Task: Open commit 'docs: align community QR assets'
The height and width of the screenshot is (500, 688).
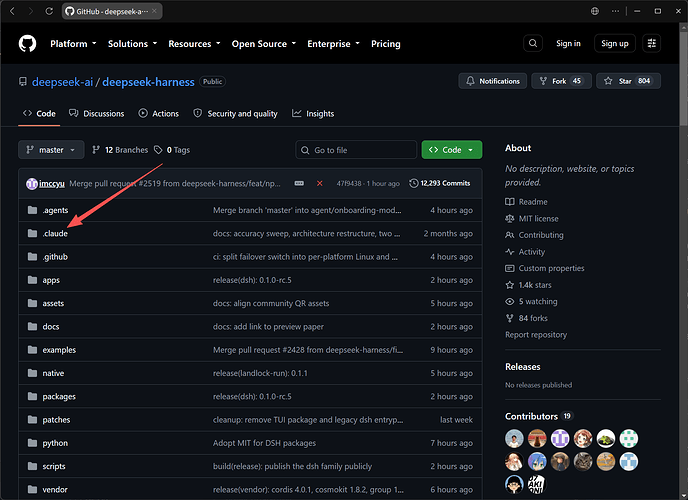Action: (271, 304)
